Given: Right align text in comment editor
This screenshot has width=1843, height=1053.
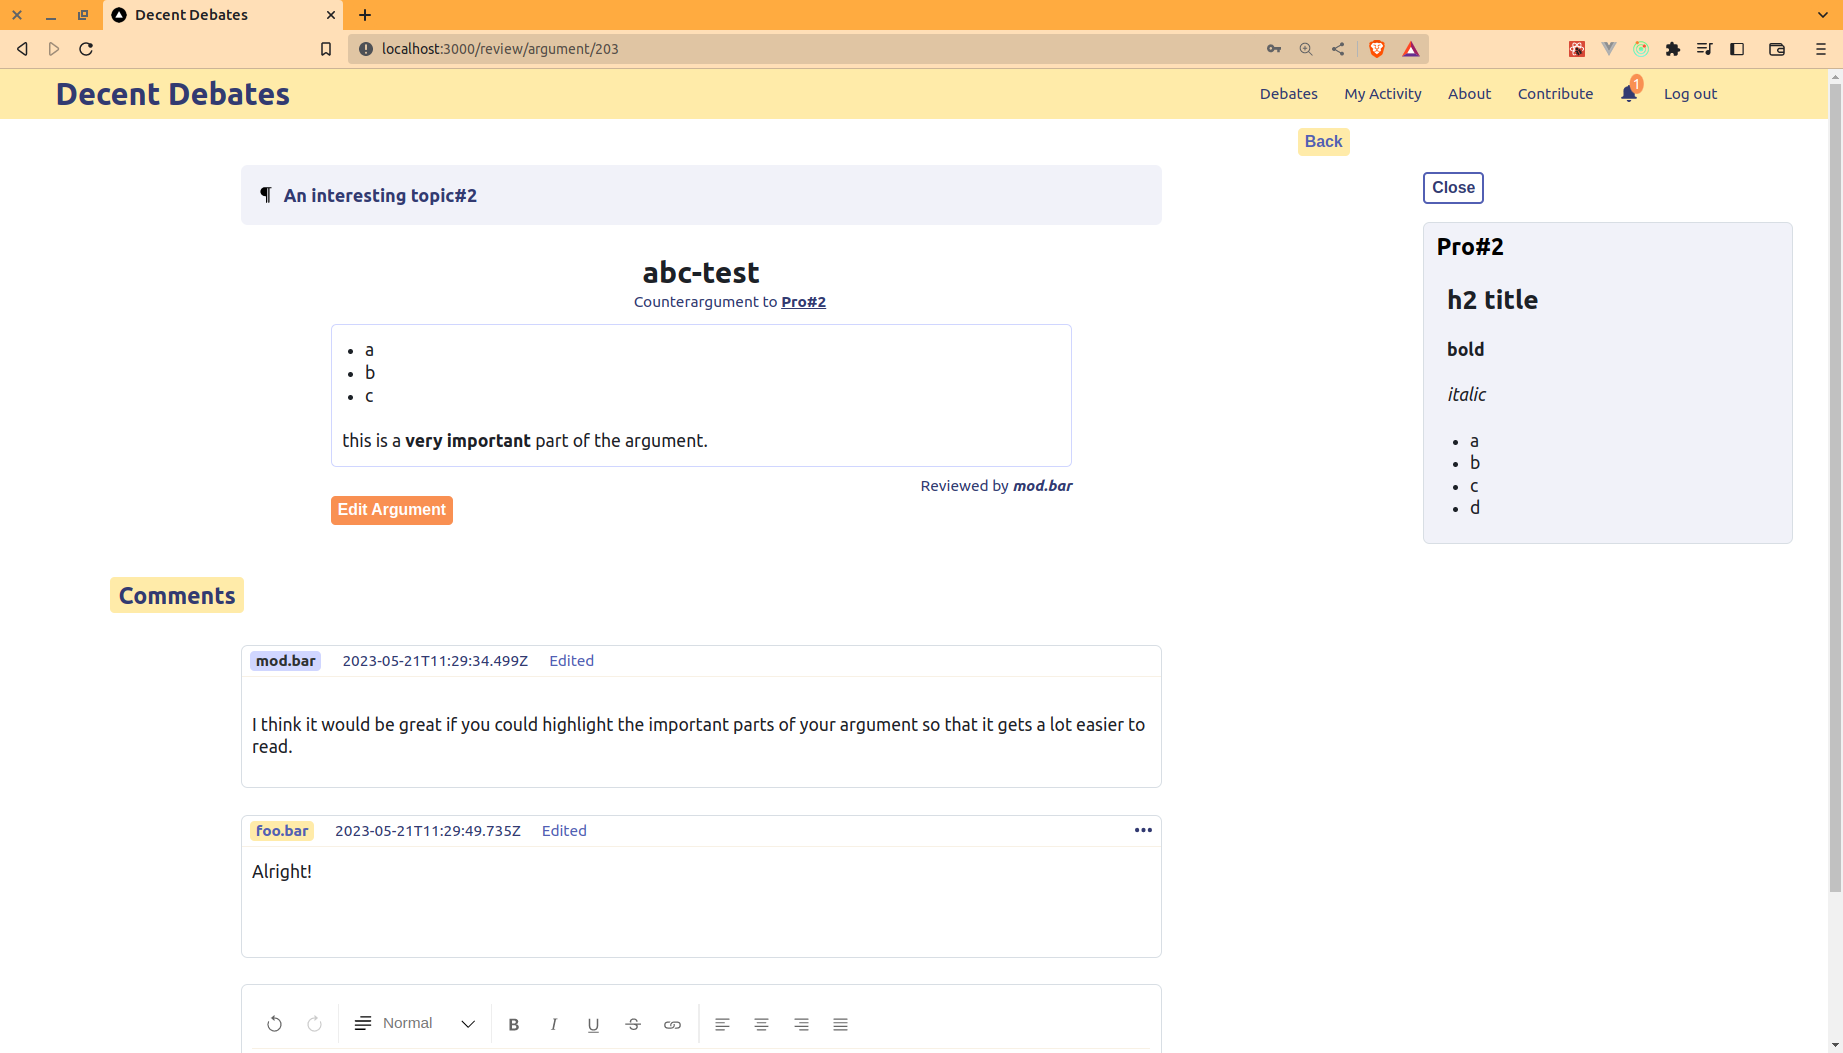Looking at the screenshot, I should point(801,1024).
